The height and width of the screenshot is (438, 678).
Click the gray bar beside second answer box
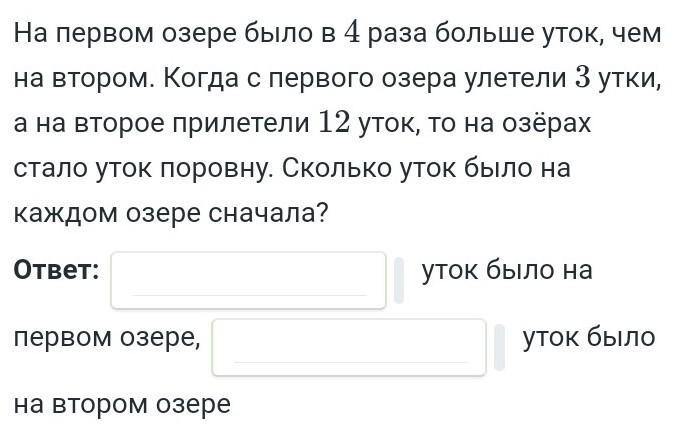[499, 347]
